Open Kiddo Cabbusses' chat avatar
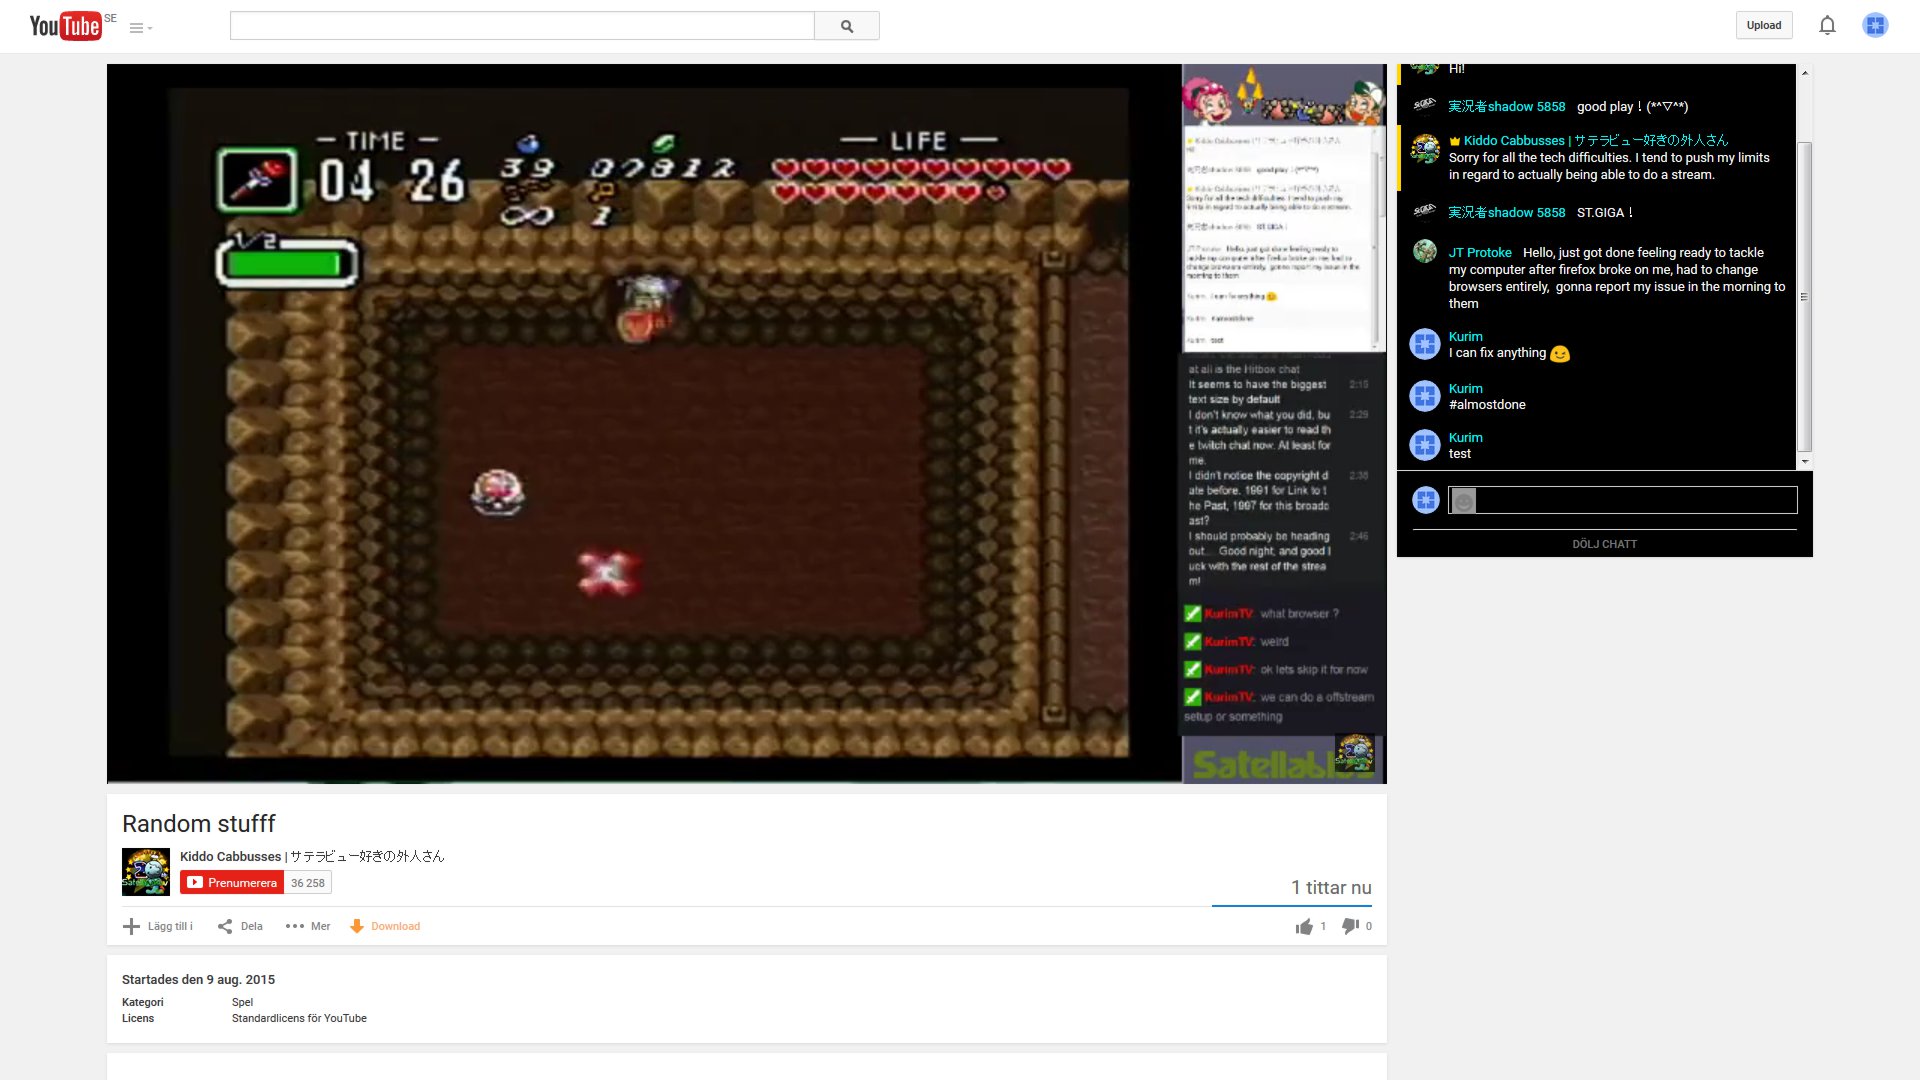1920x1080 pixels. click(1424, 149)
